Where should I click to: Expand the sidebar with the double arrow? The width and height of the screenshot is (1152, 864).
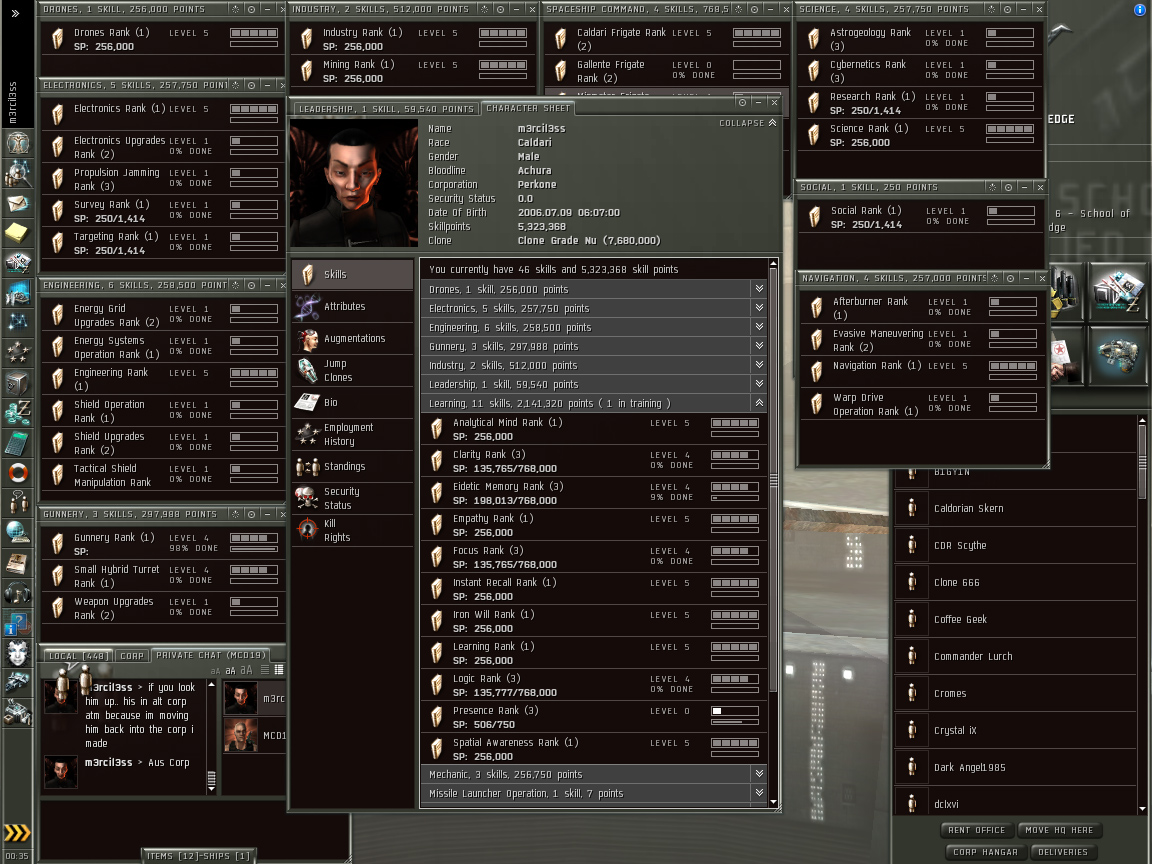pos(15,13)
